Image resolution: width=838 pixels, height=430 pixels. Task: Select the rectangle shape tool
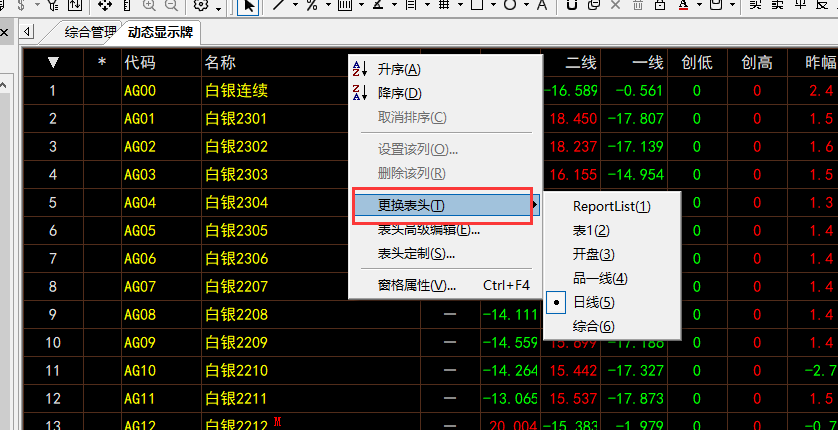[x=477, y=5]
